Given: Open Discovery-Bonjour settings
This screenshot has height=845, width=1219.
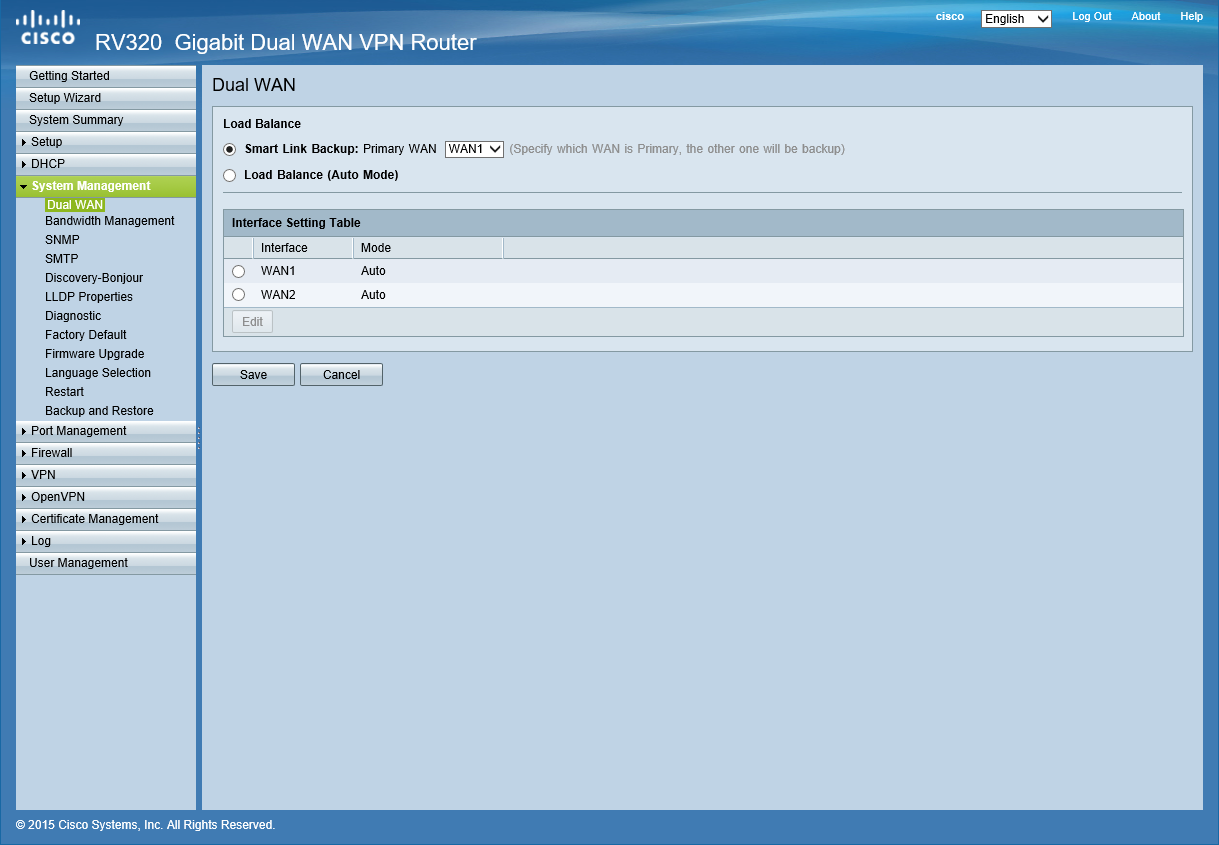Looking at the screenshot, I should coord(94,278).
